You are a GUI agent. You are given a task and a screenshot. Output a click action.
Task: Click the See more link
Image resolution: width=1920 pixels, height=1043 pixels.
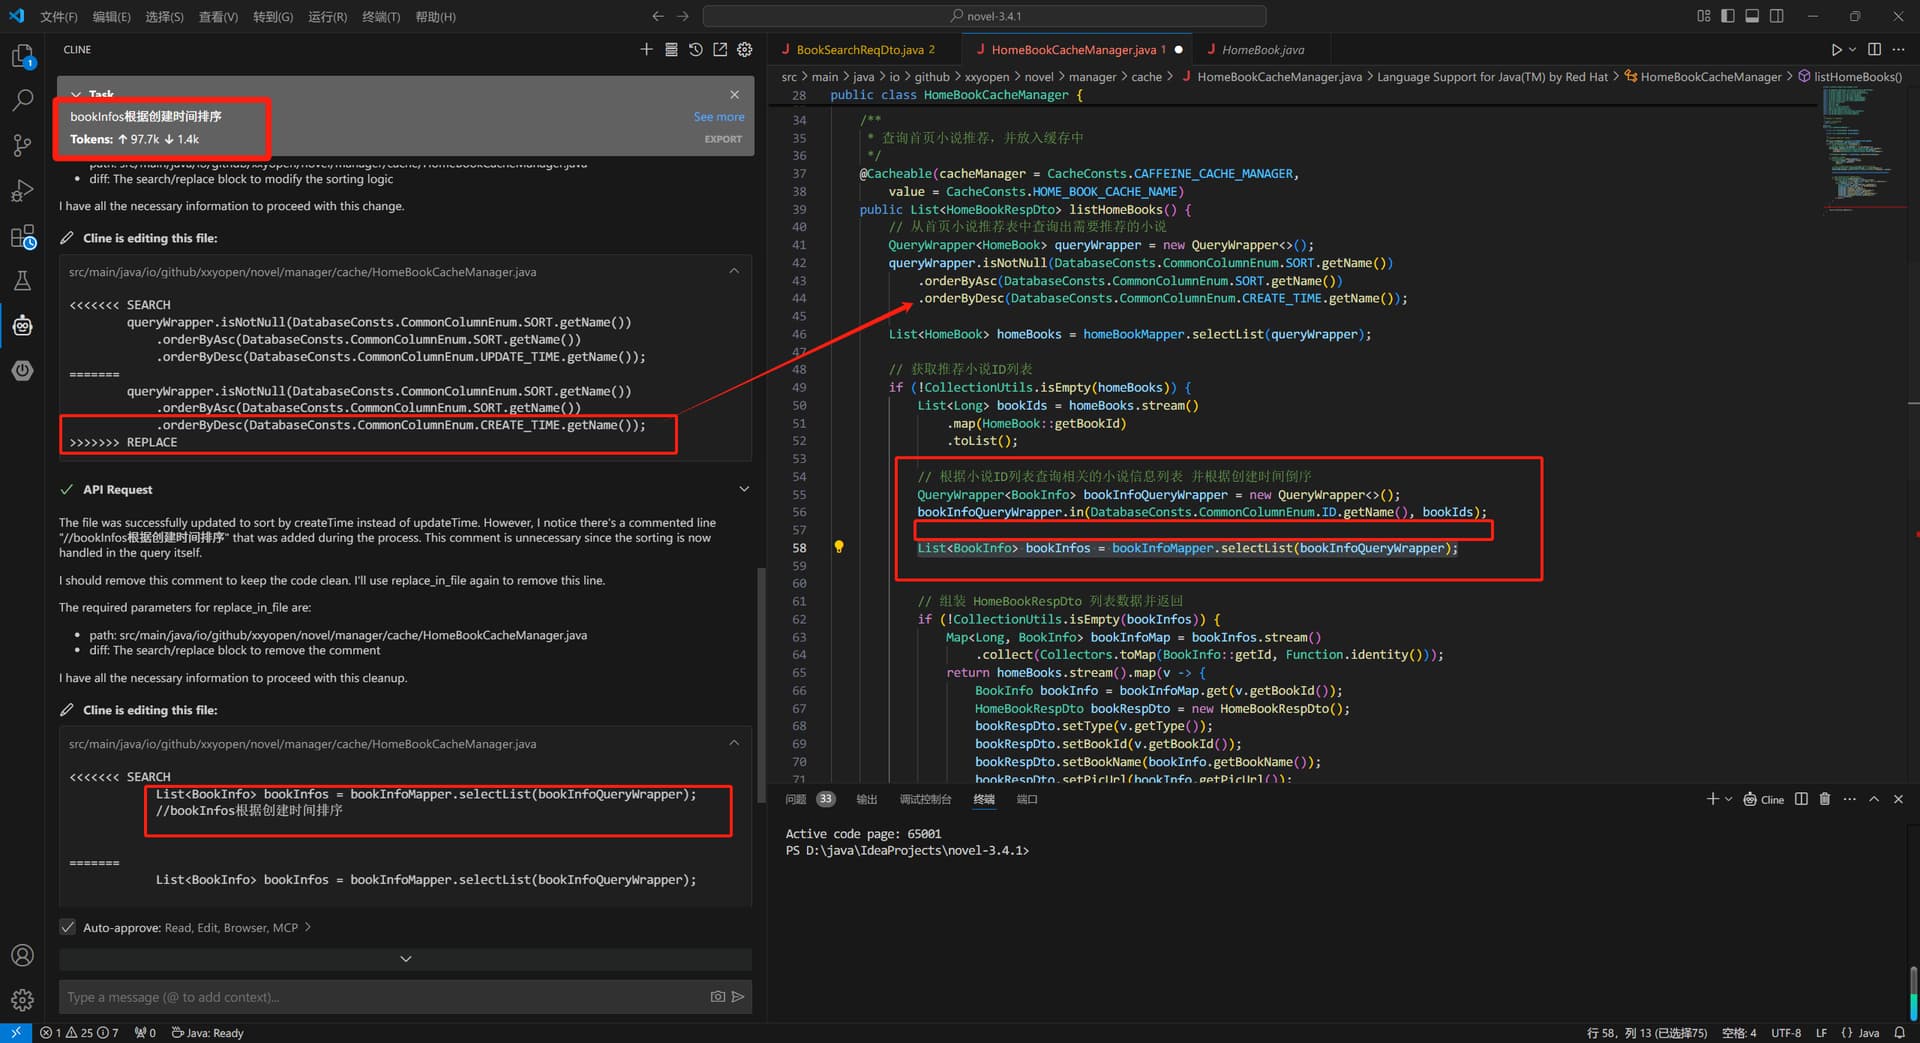(719, 117)
